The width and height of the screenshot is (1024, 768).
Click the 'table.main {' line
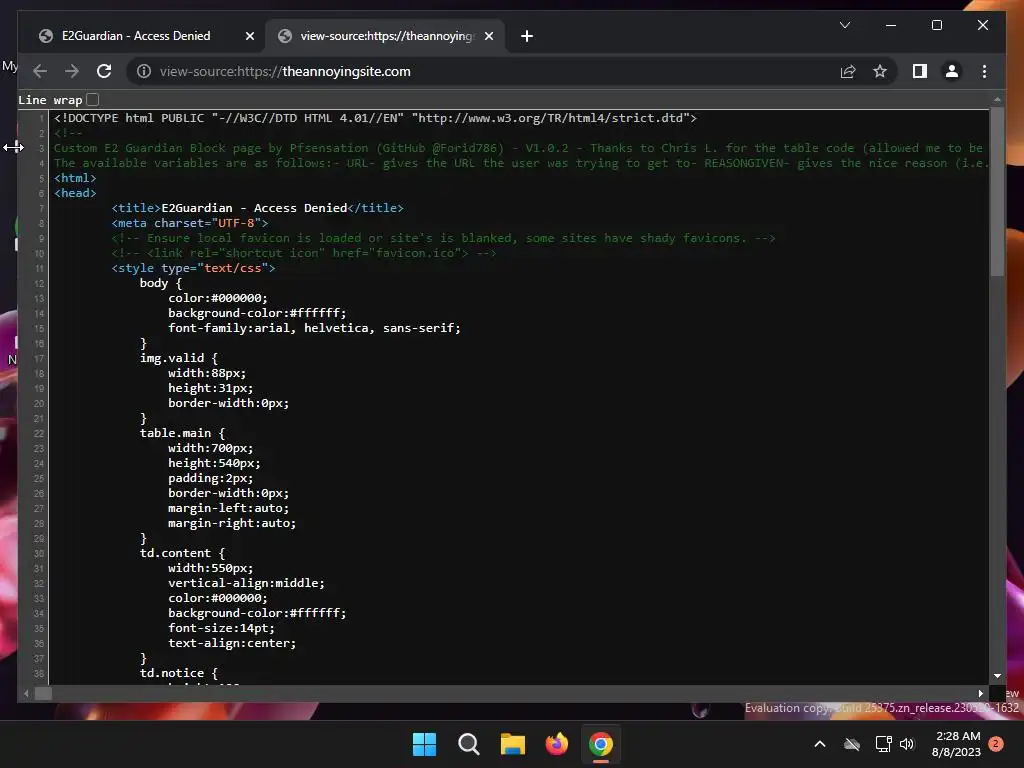pyautogui.click(x=182, y=433)
